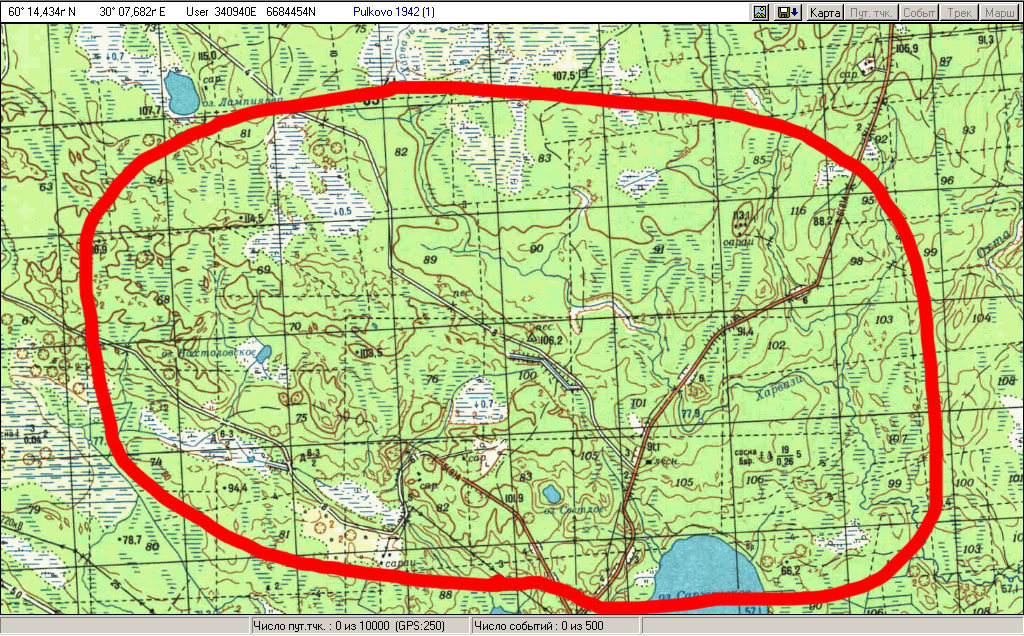Image resolution: width=1024 pixels, height=636 pixels.
Task: Click the map image icon in toolbar
Action: 760,12
